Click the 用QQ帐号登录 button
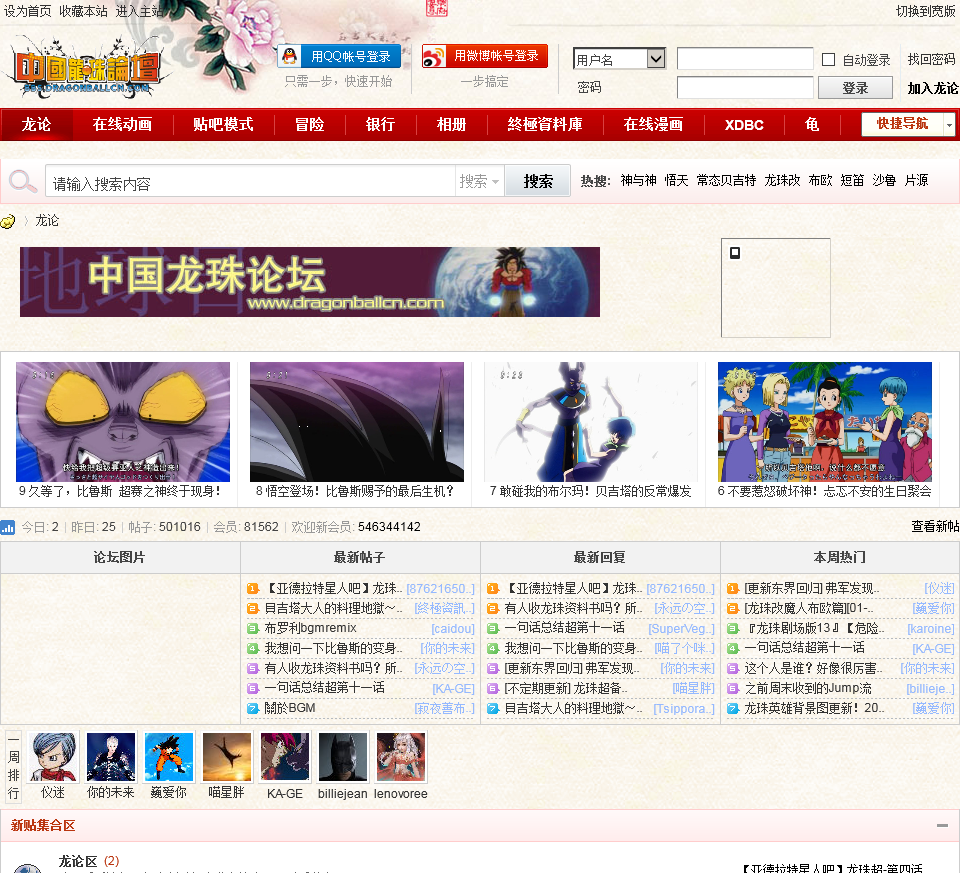Viewport: 960px width, 873px height. [x=339, y=56]
